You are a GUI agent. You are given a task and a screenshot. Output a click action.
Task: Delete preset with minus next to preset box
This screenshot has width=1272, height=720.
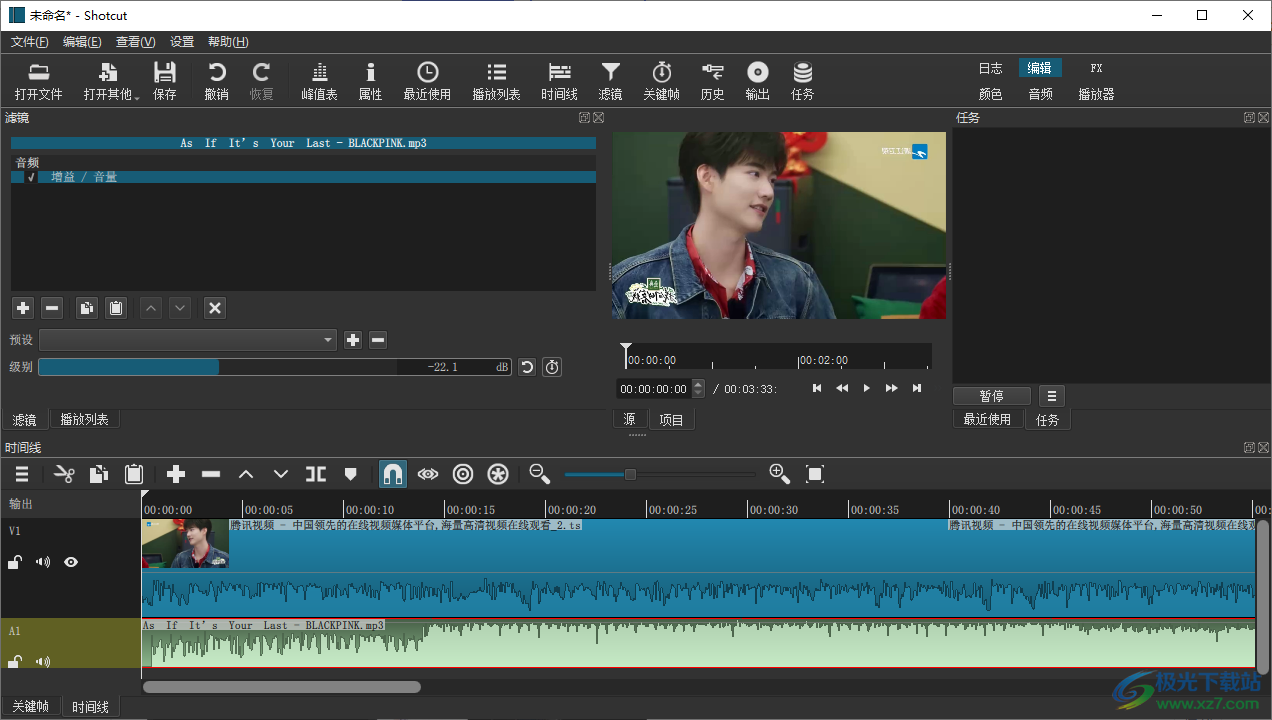pos(378,340)
